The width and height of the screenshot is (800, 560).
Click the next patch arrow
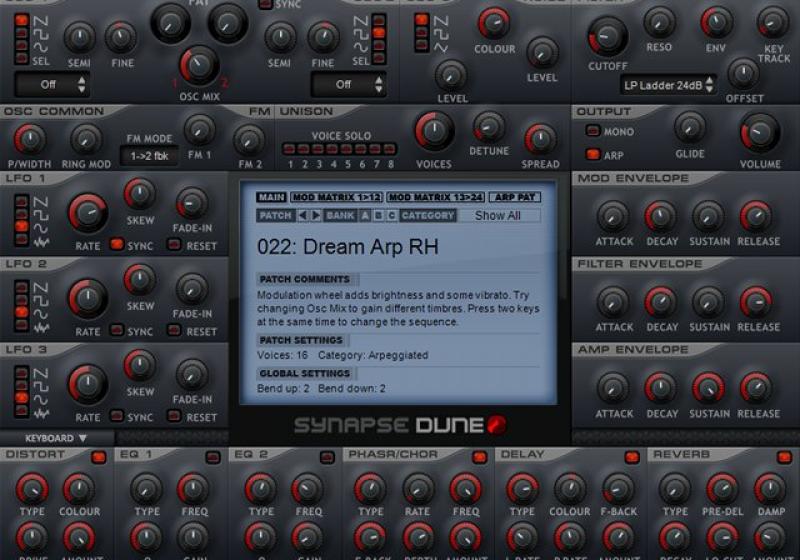click(x=316, y=215)
